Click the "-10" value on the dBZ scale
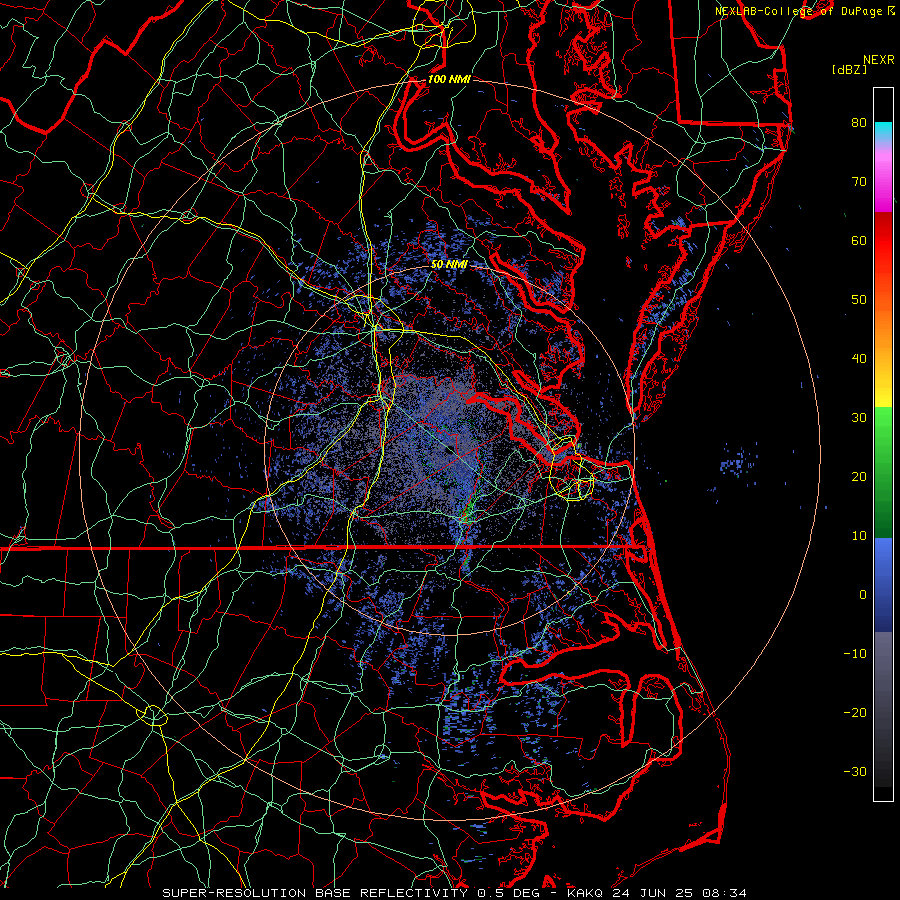 click(x=855, y=654)
